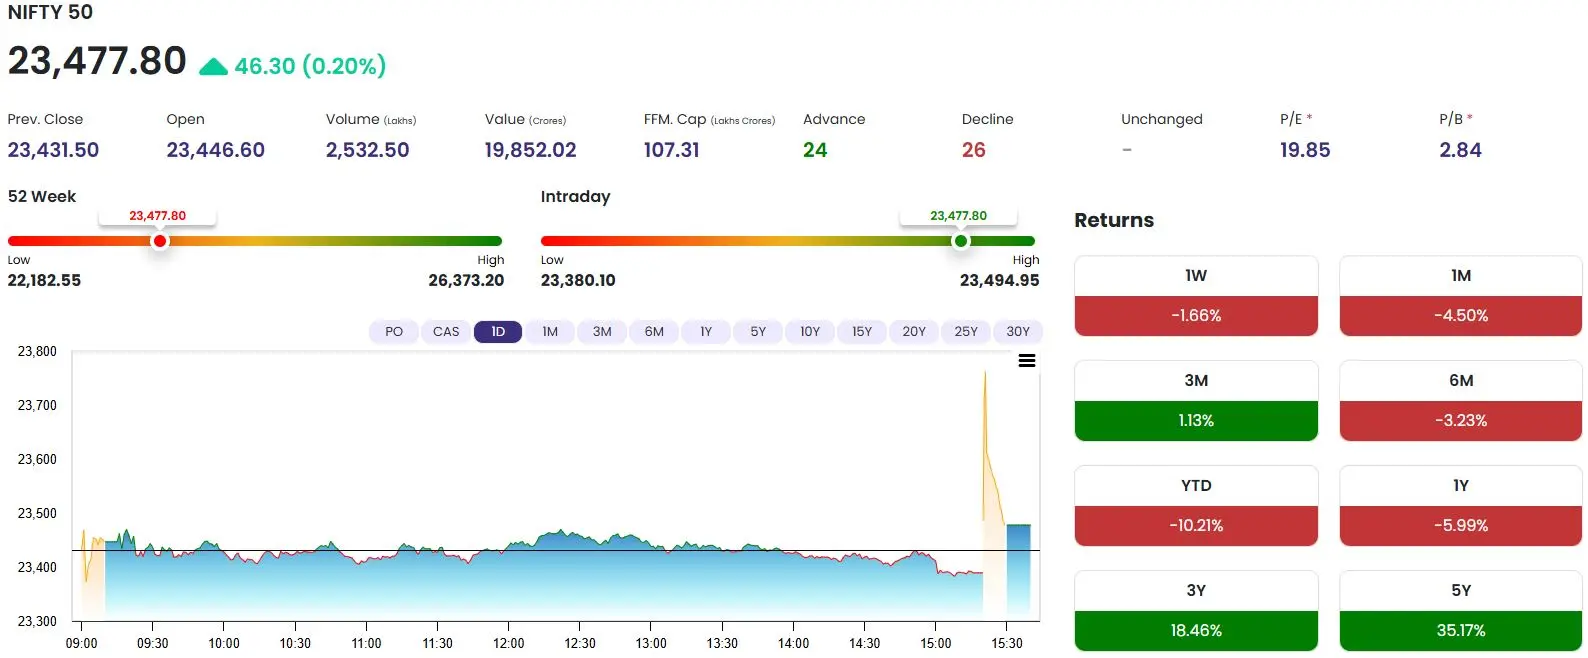Select the PO pre-open timeframe tab
The image size is (1588, 658).
[x=394, y=332]
